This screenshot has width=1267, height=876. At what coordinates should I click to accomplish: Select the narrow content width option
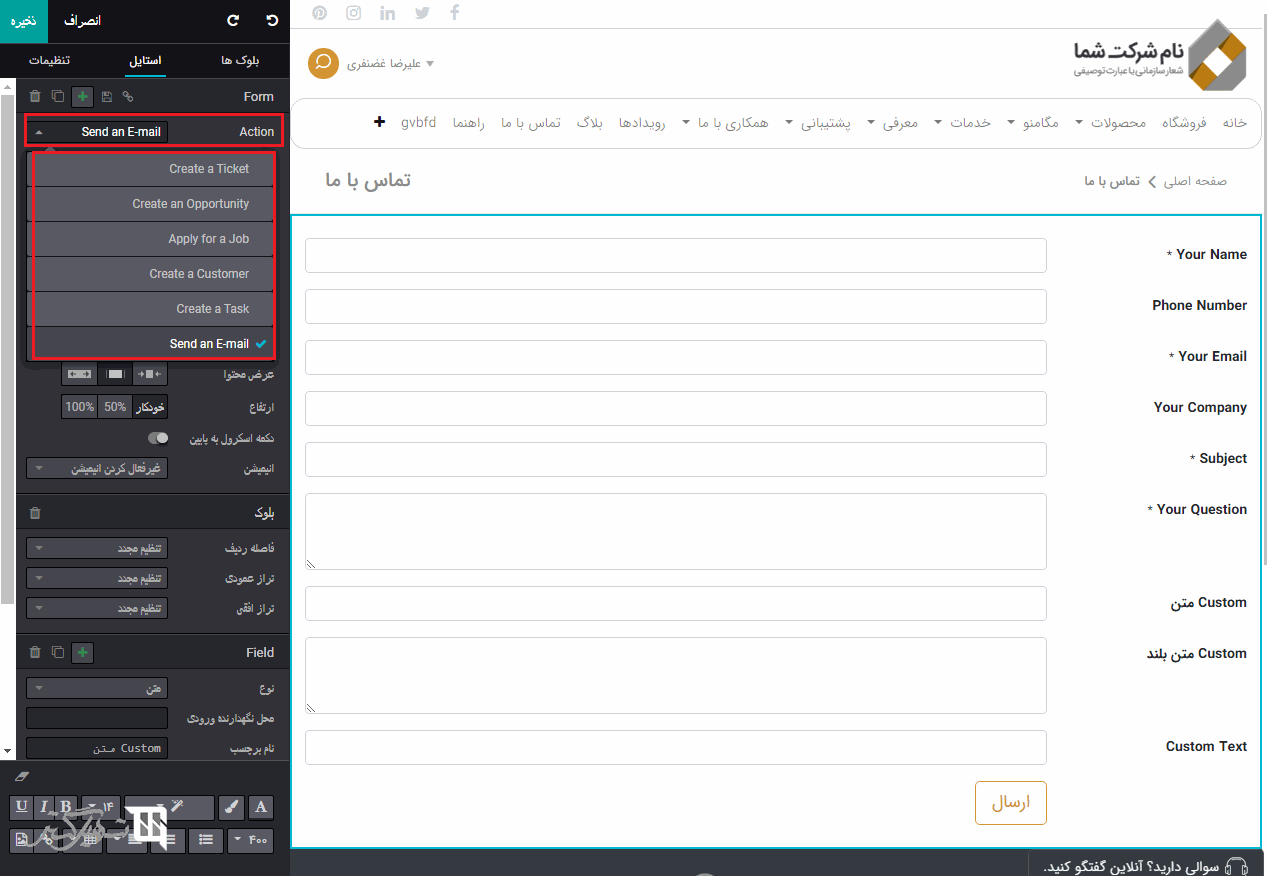[x=150, y=374]
